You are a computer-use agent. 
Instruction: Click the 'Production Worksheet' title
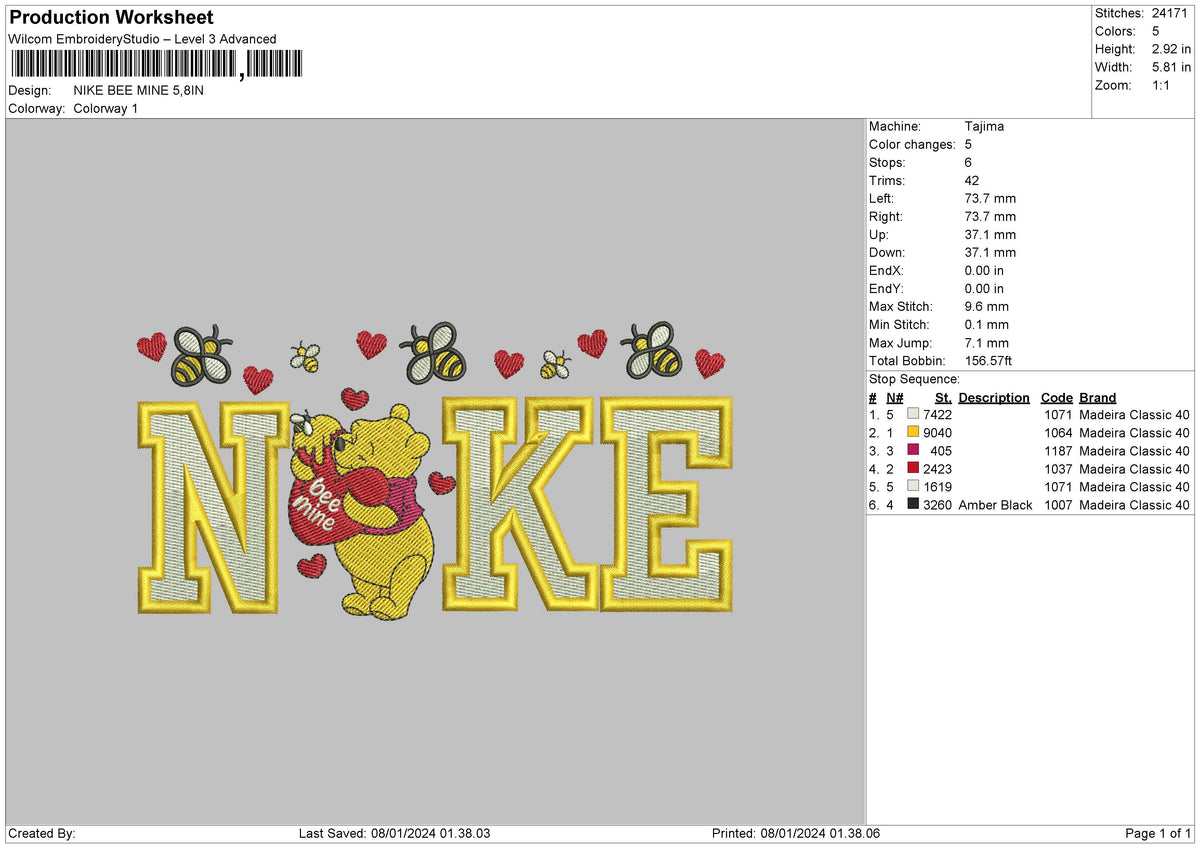[x=111, y=18]
